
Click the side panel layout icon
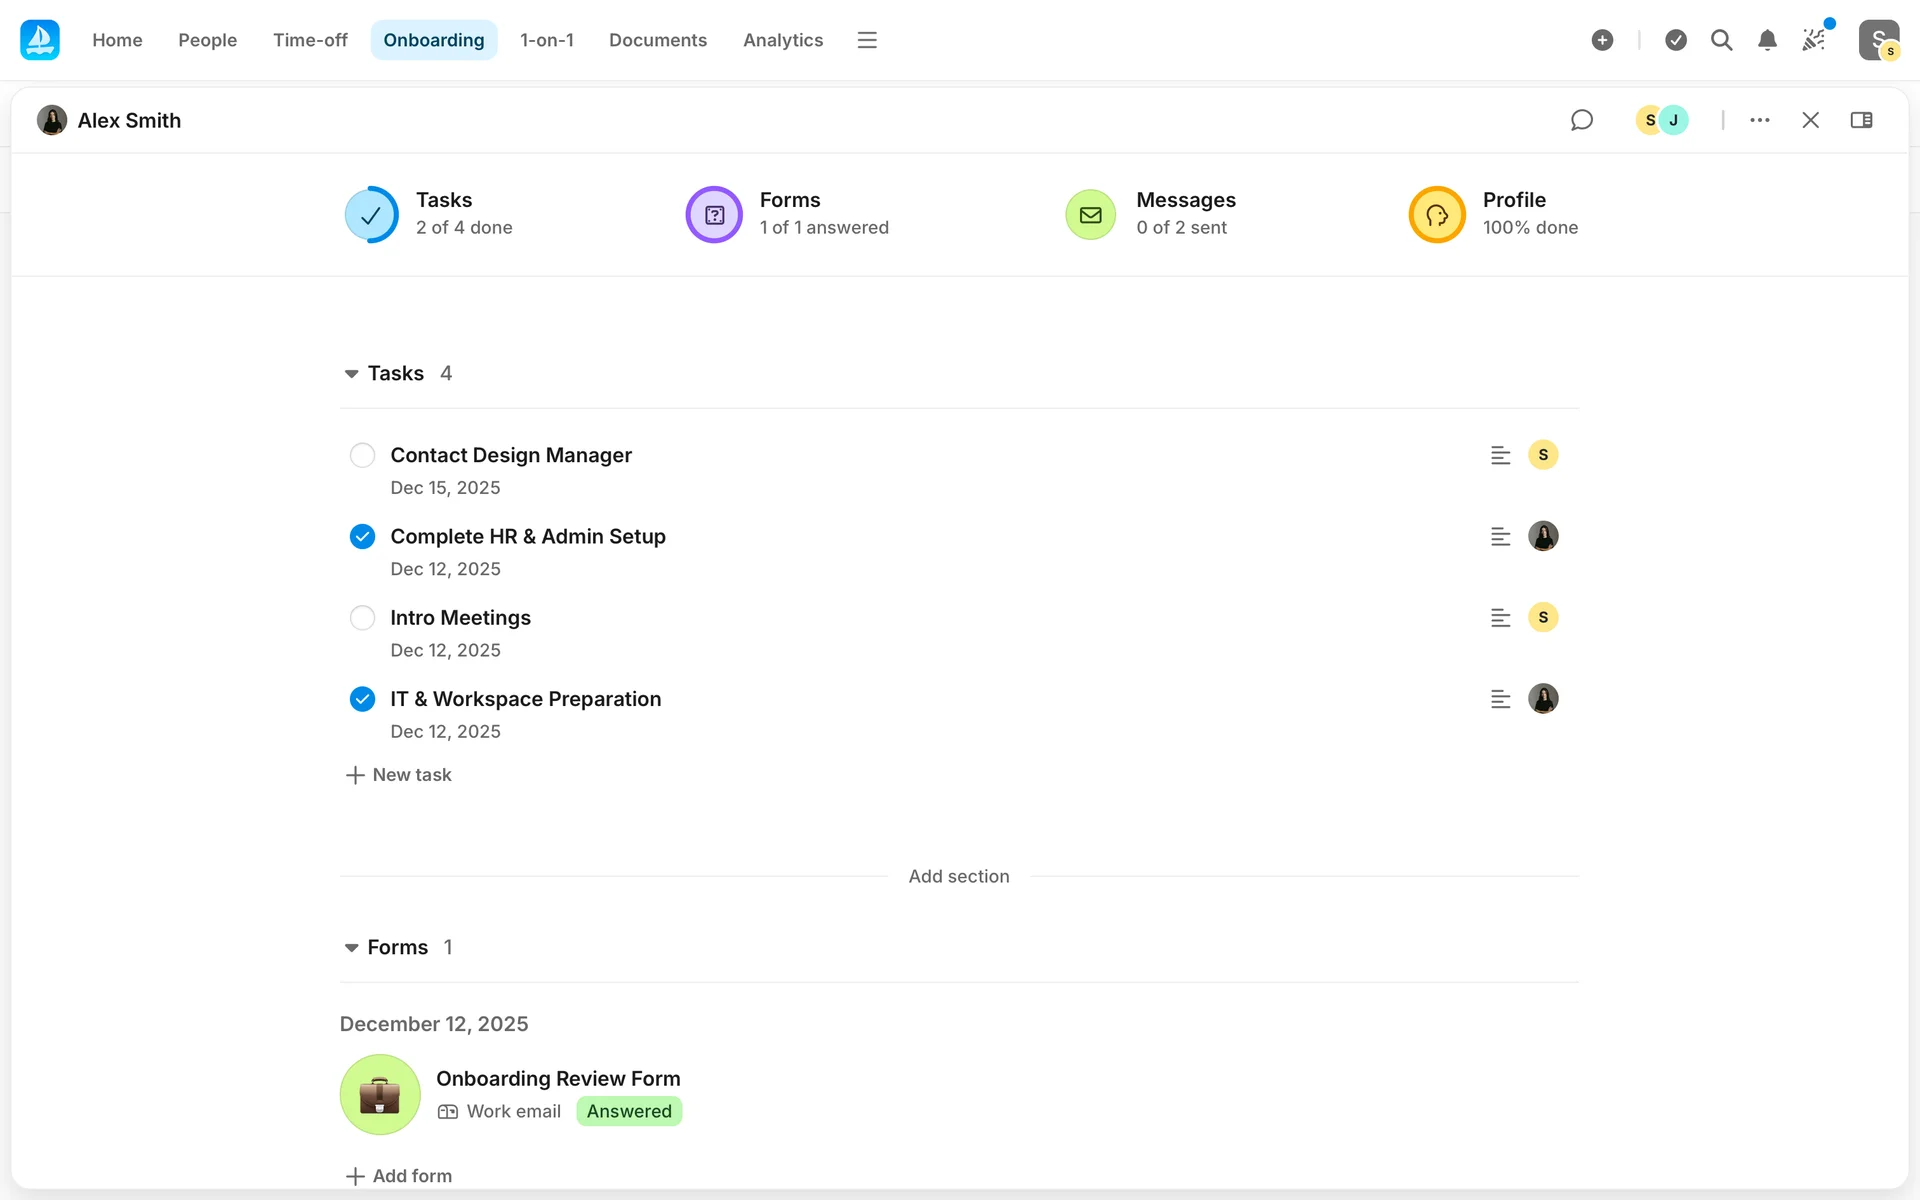click(1861, 120)
